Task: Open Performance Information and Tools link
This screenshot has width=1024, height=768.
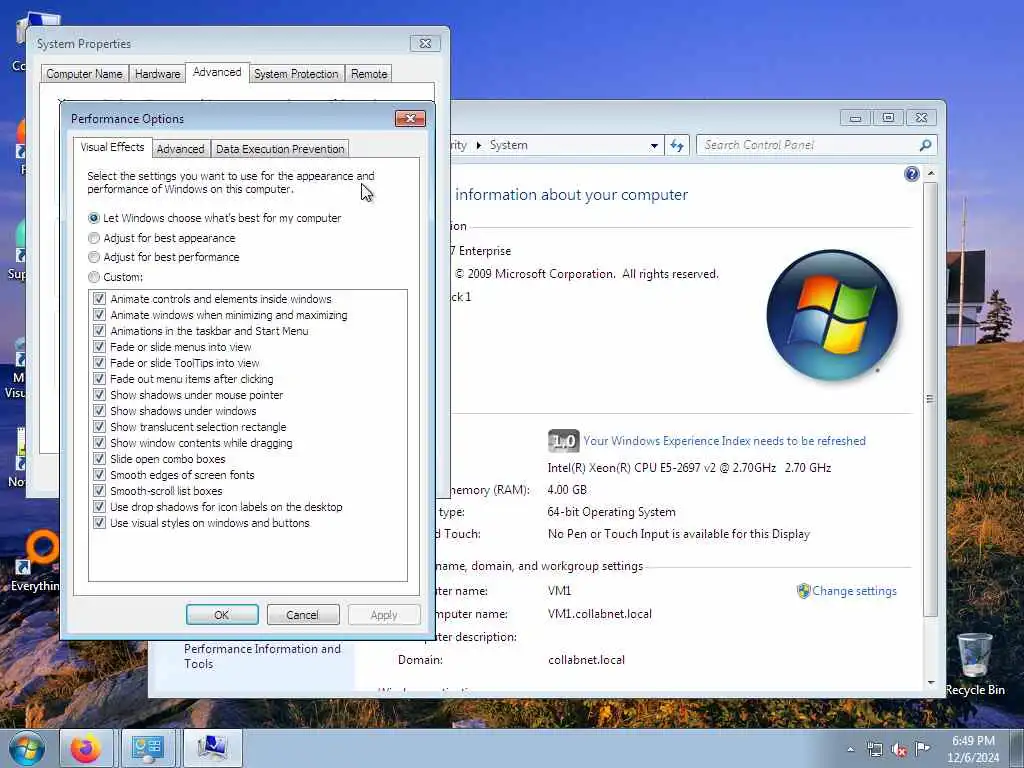Action: click(262, 656)
